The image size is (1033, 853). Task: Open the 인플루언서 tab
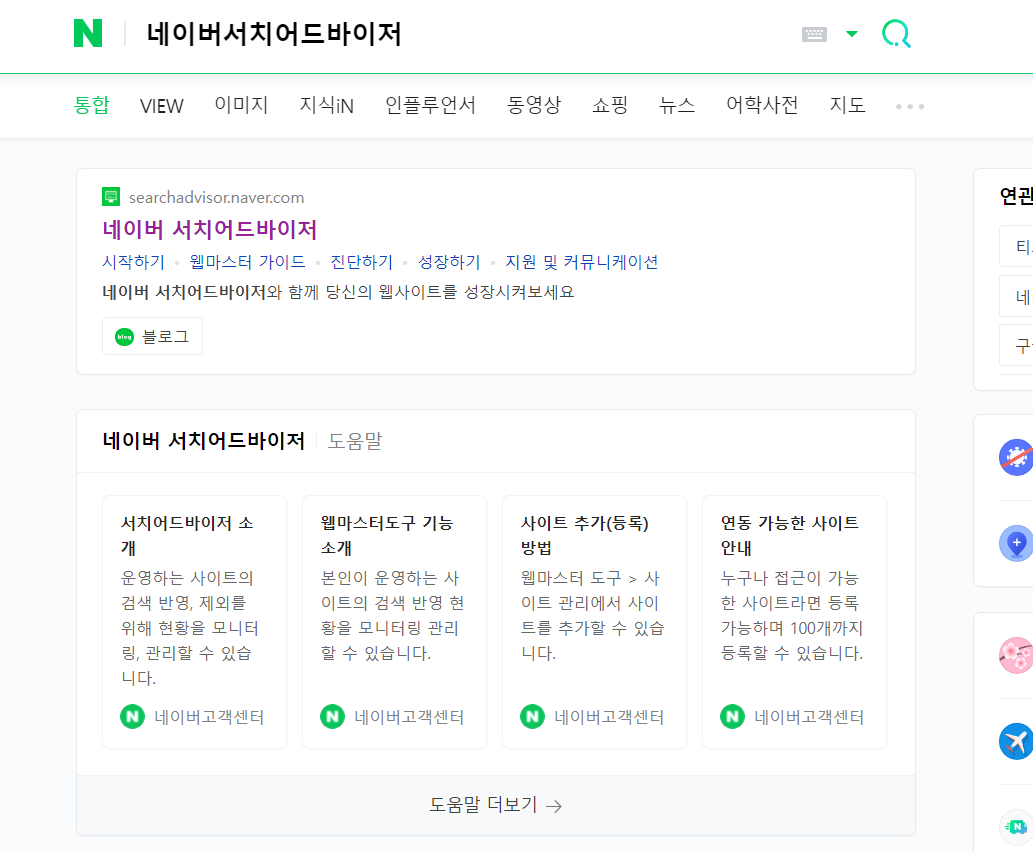click(430, 105)
